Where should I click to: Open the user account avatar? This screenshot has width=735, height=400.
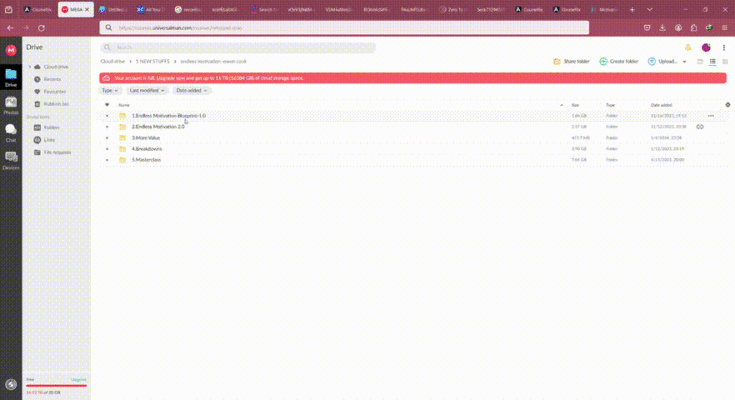coord(706,47)
